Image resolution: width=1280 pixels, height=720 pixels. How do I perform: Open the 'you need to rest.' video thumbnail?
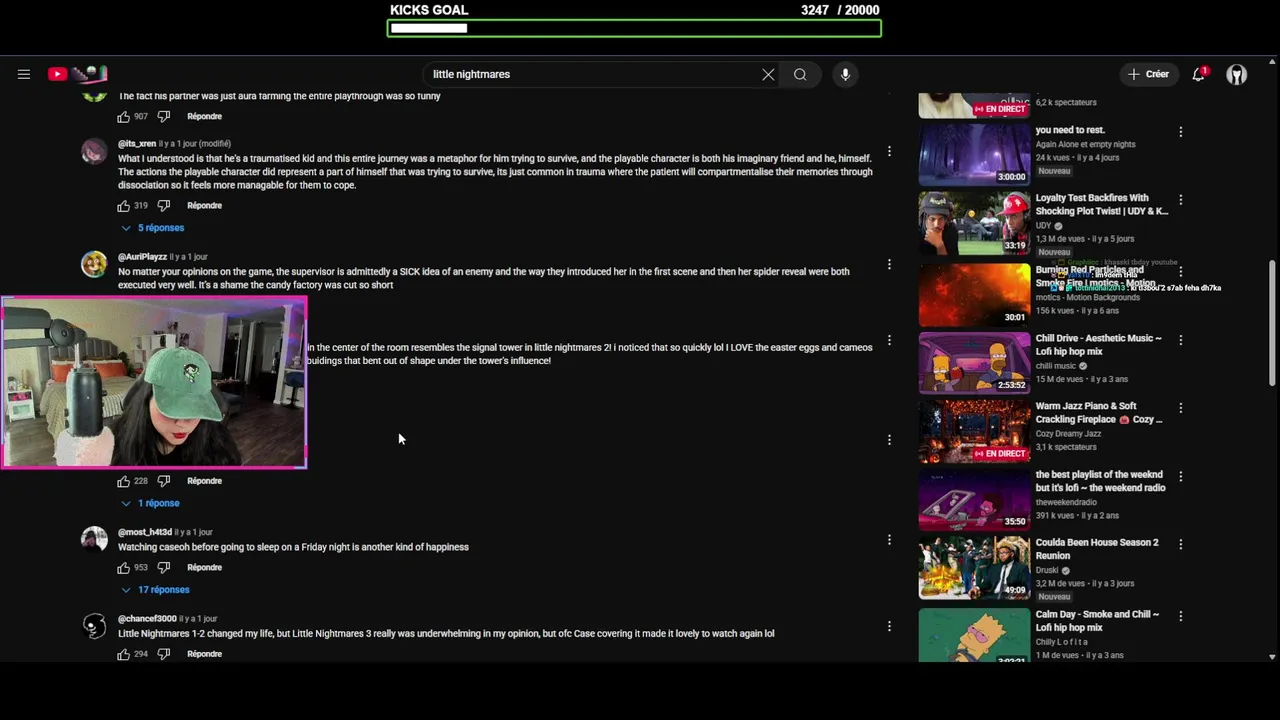point(974,154)
